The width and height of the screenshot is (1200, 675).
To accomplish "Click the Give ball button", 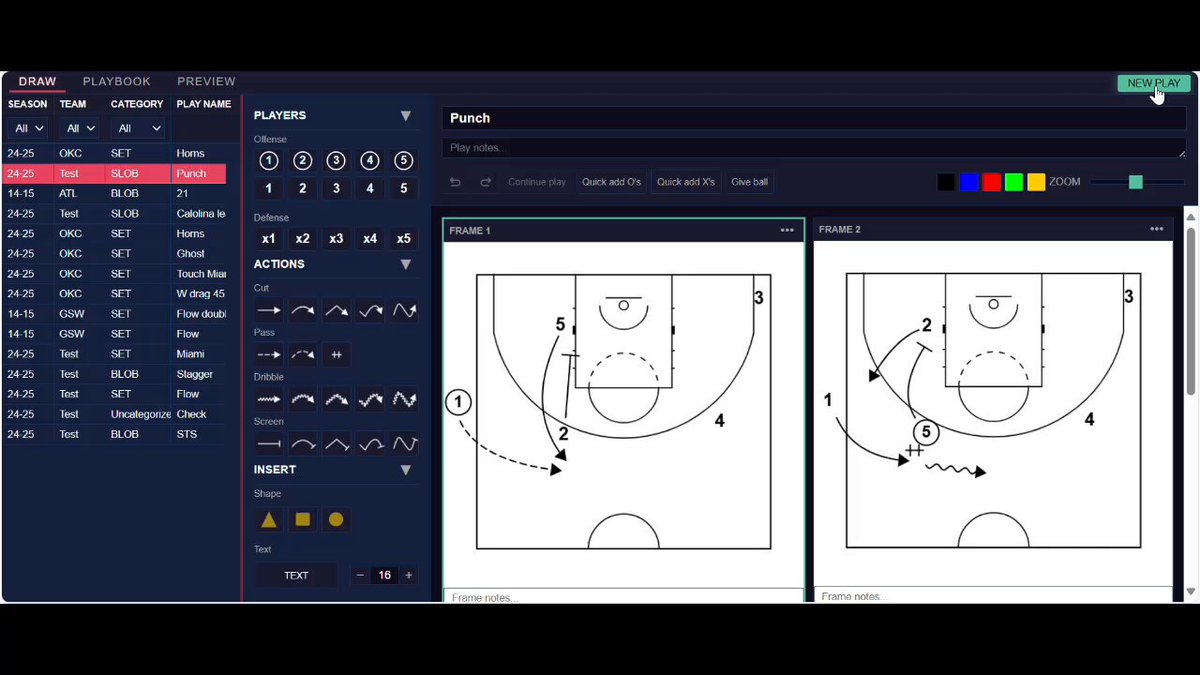I will coord(750,182).
